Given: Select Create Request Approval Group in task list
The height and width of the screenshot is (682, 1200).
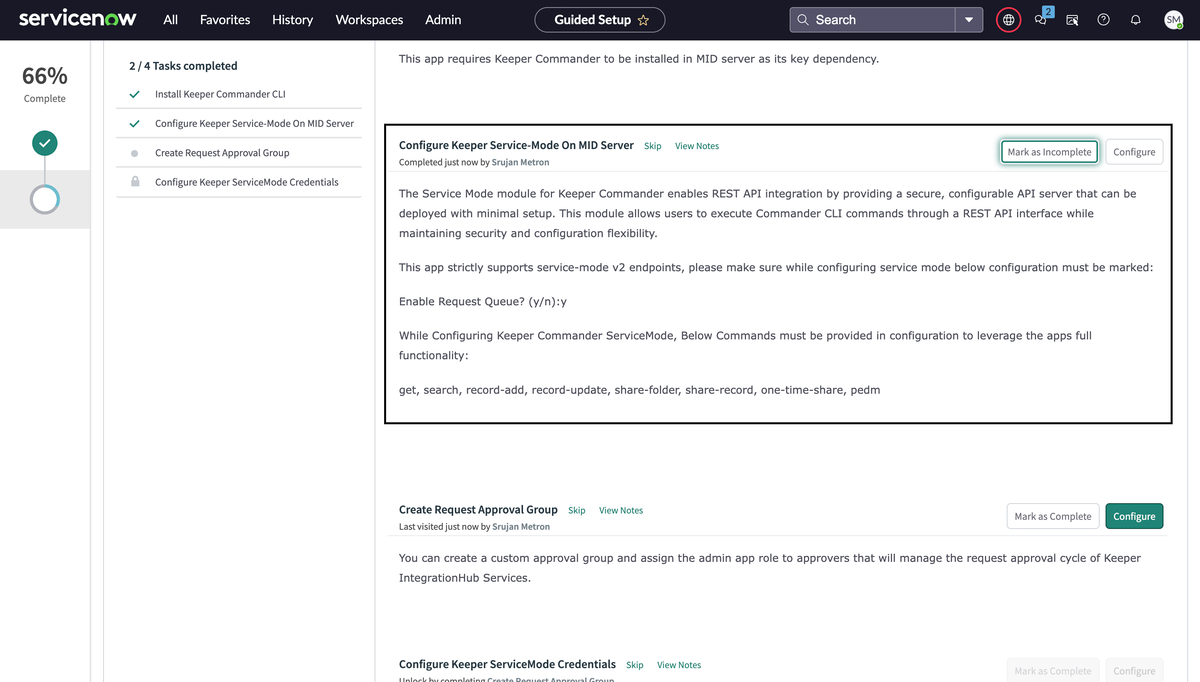Looking at the screenshot, I should point(222,153).
